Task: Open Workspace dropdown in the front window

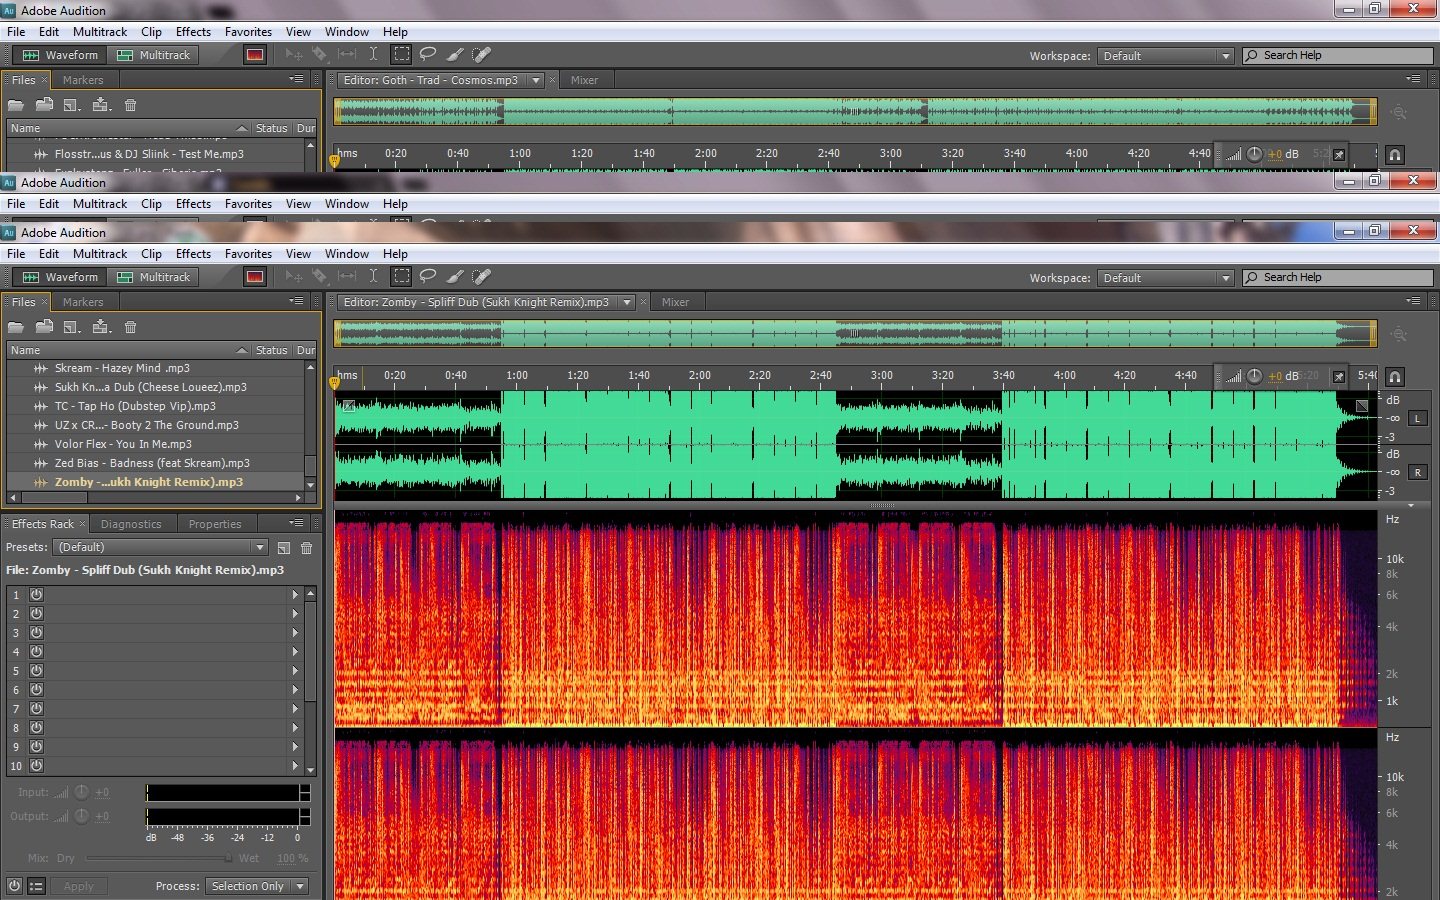Action: tap(1165, 278)
